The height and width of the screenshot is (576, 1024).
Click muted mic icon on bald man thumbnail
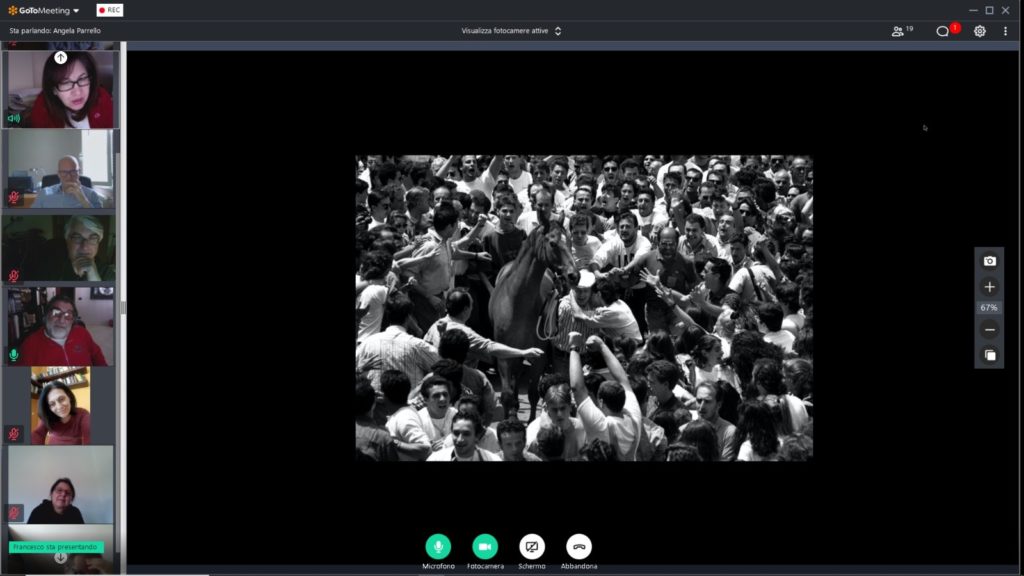coord(14,197)
